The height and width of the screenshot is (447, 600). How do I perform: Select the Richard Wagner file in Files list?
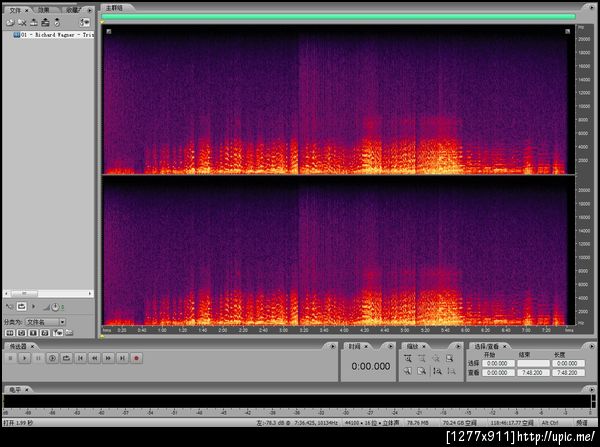click(53, 35)
